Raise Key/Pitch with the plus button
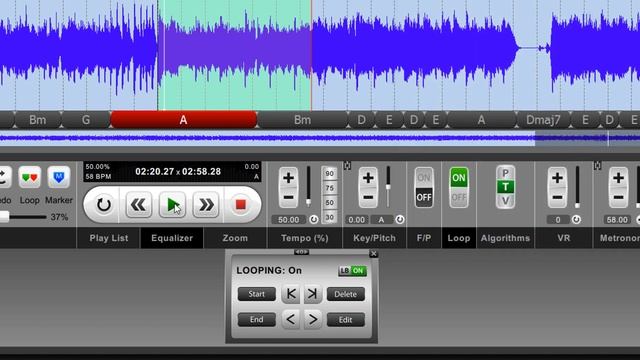Image resolution: width=640 pixels, height=360 pixels. 368,178
